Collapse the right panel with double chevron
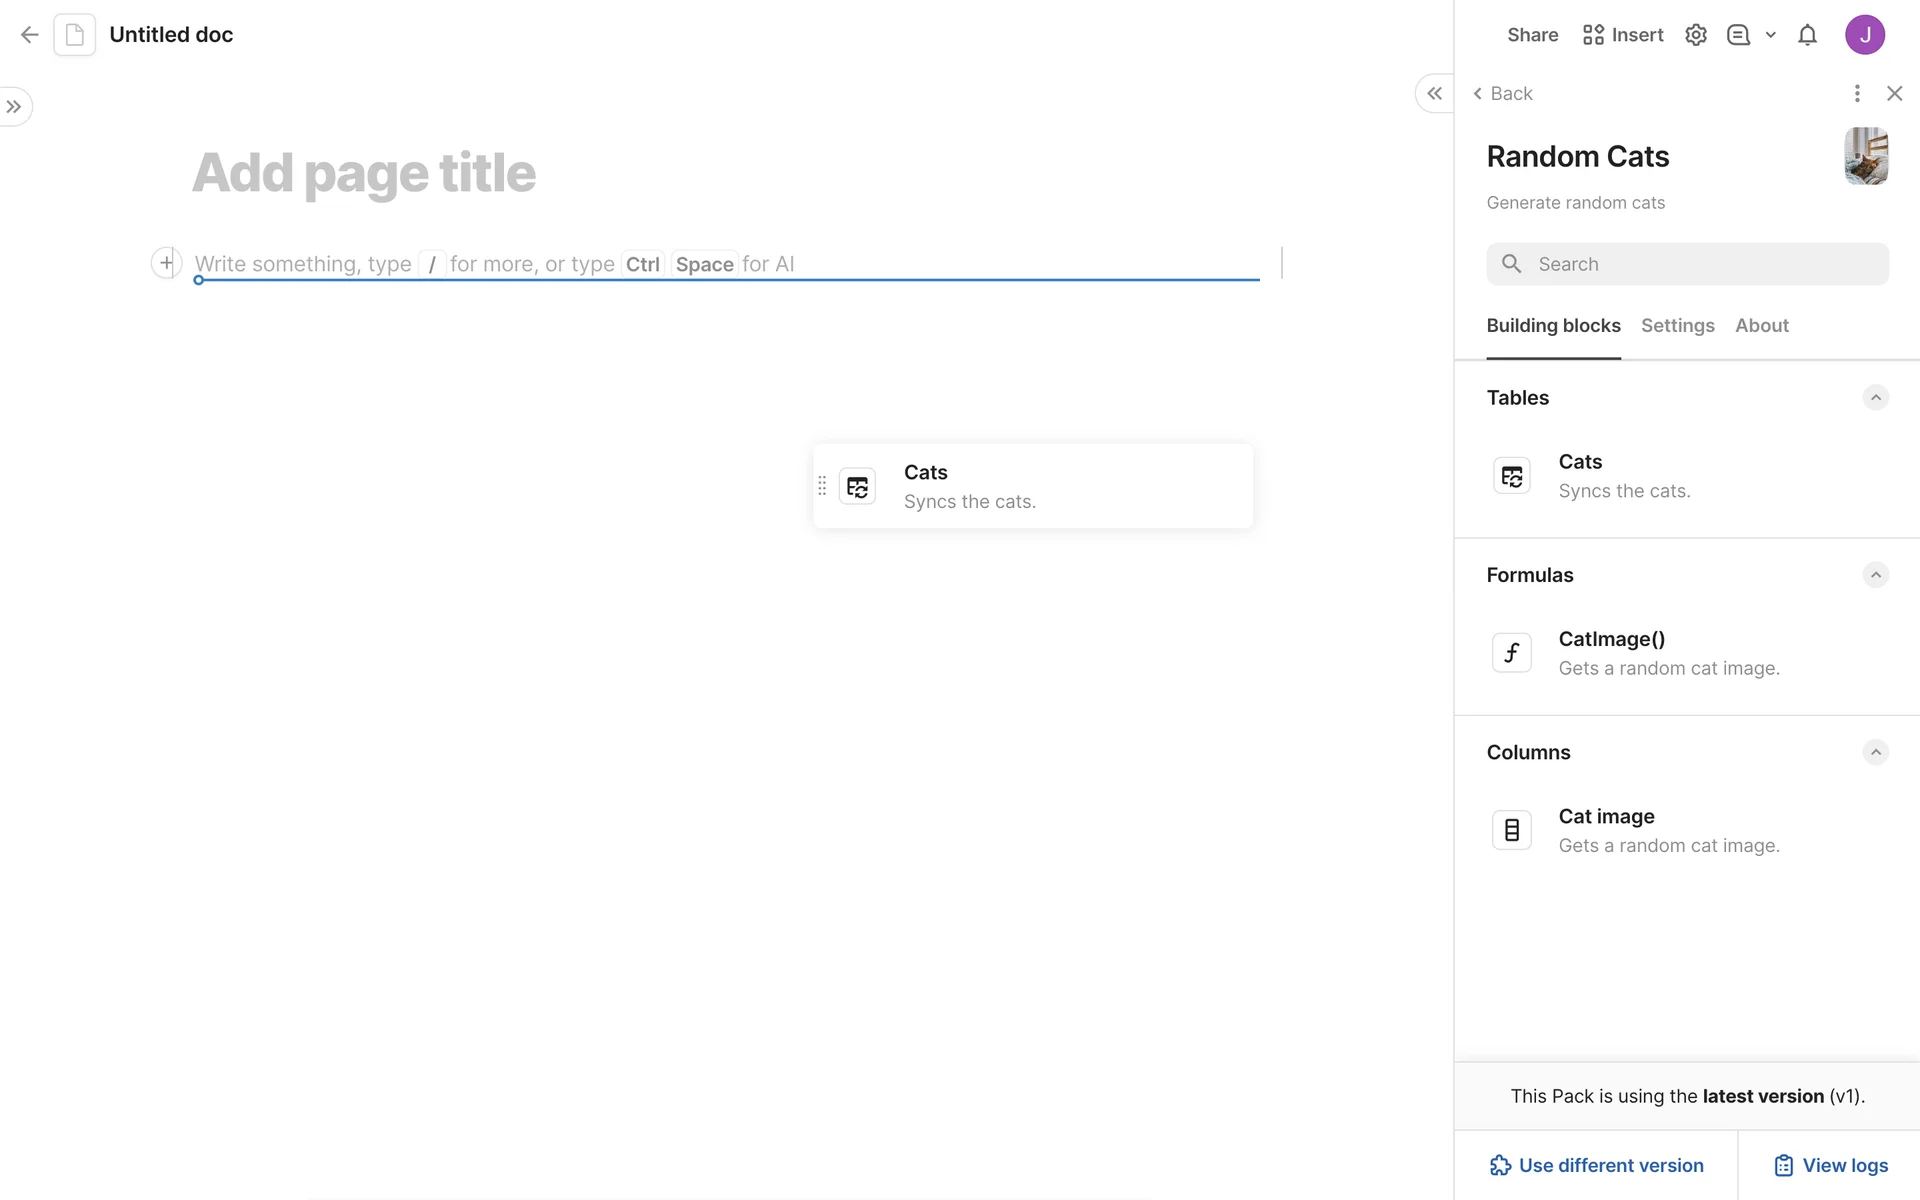The image size is (1920, 1200). coord(1434,93)
